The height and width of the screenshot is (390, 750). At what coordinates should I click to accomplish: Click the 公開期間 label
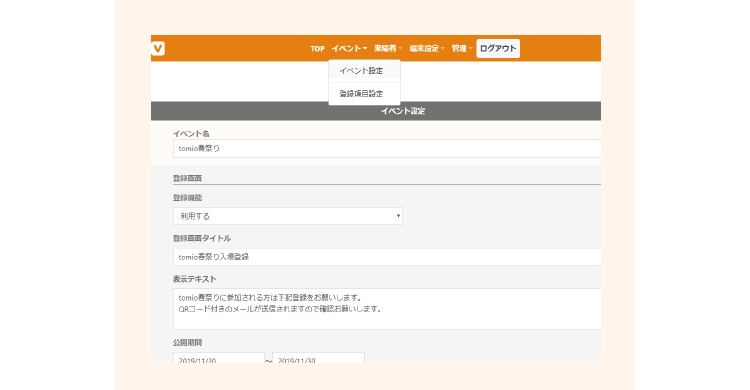[188, 343]
